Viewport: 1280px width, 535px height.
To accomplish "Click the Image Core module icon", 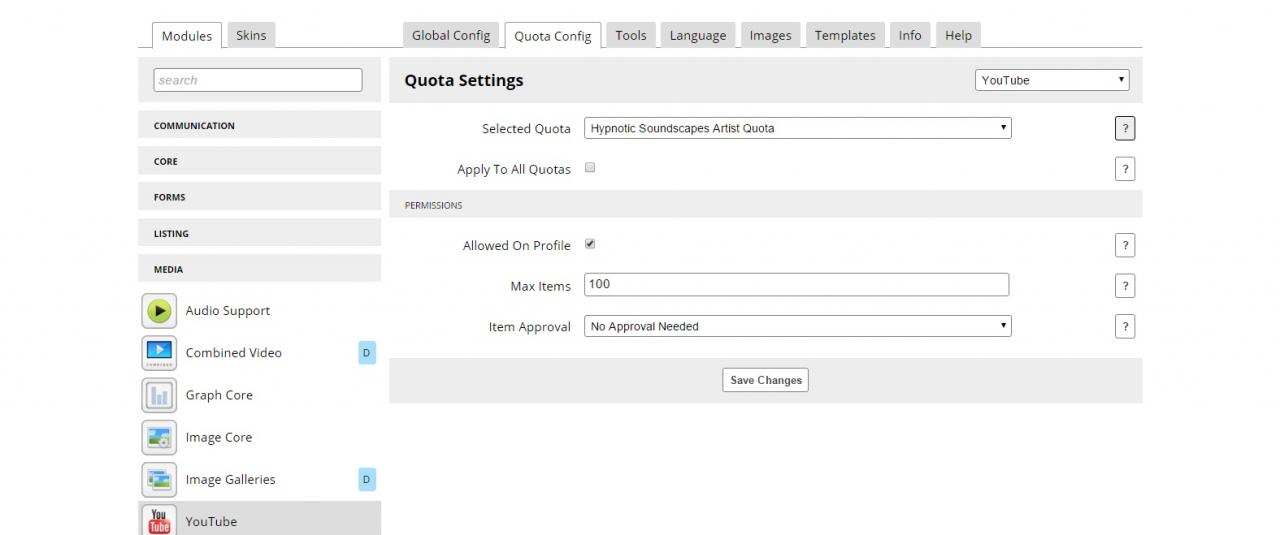I will 159,437.
